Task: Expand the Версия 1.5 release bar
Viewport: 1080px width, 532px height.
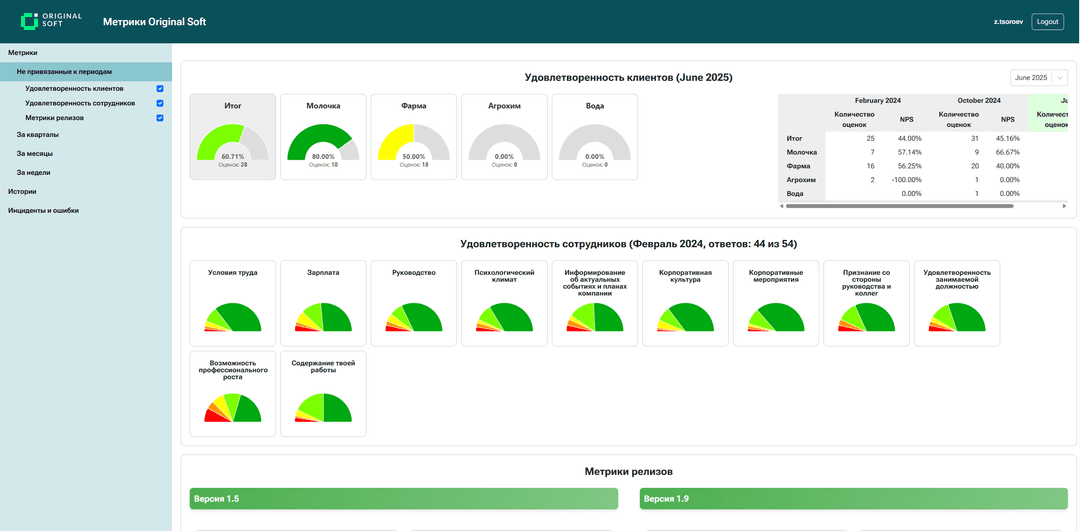Action: point(404,498)
